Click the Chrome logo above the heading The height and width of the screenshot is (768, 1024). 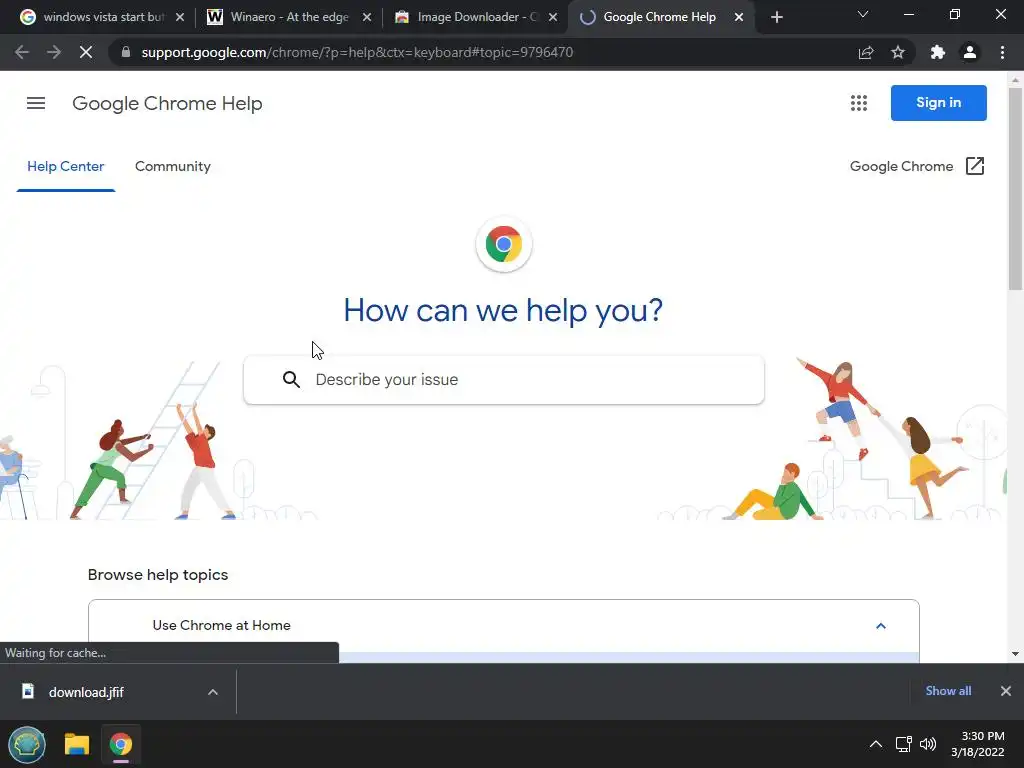tap(504, 244)
